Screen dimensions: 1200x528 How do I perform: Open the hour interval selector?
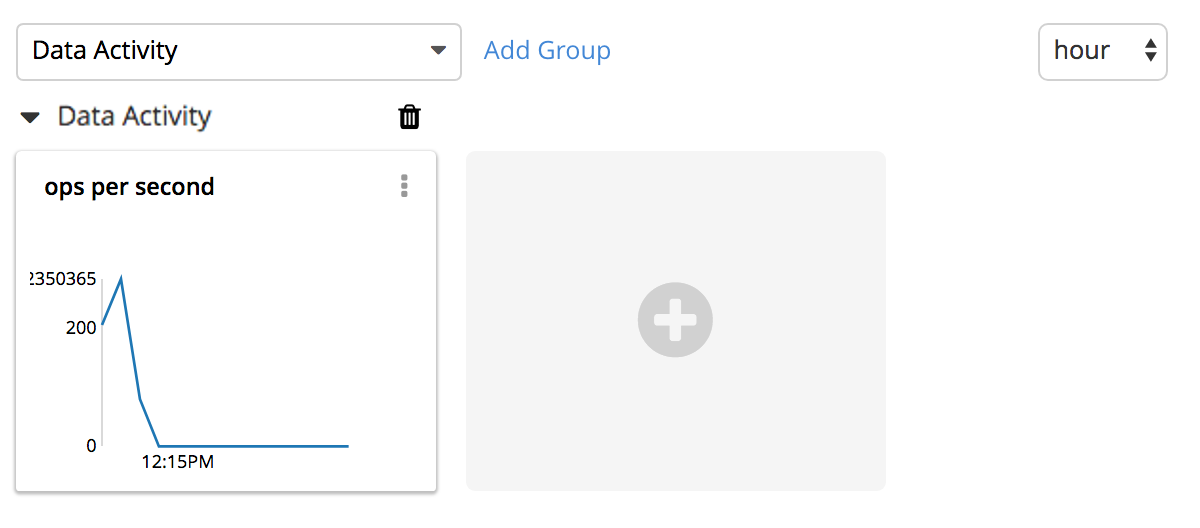coord(1102,51)
